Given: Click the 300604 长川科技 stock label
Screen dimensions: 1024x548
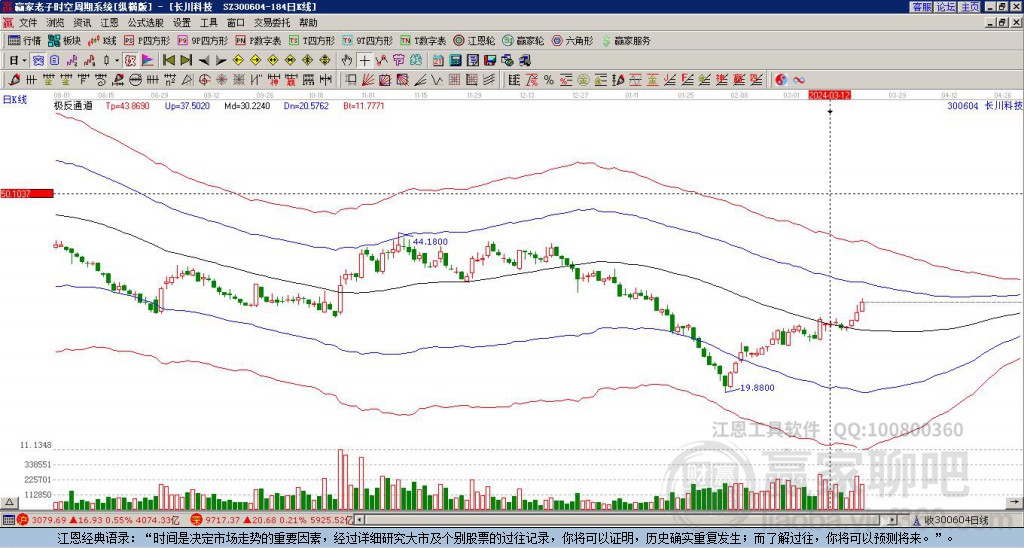Looking at the screenshot, I should point(985,106).
